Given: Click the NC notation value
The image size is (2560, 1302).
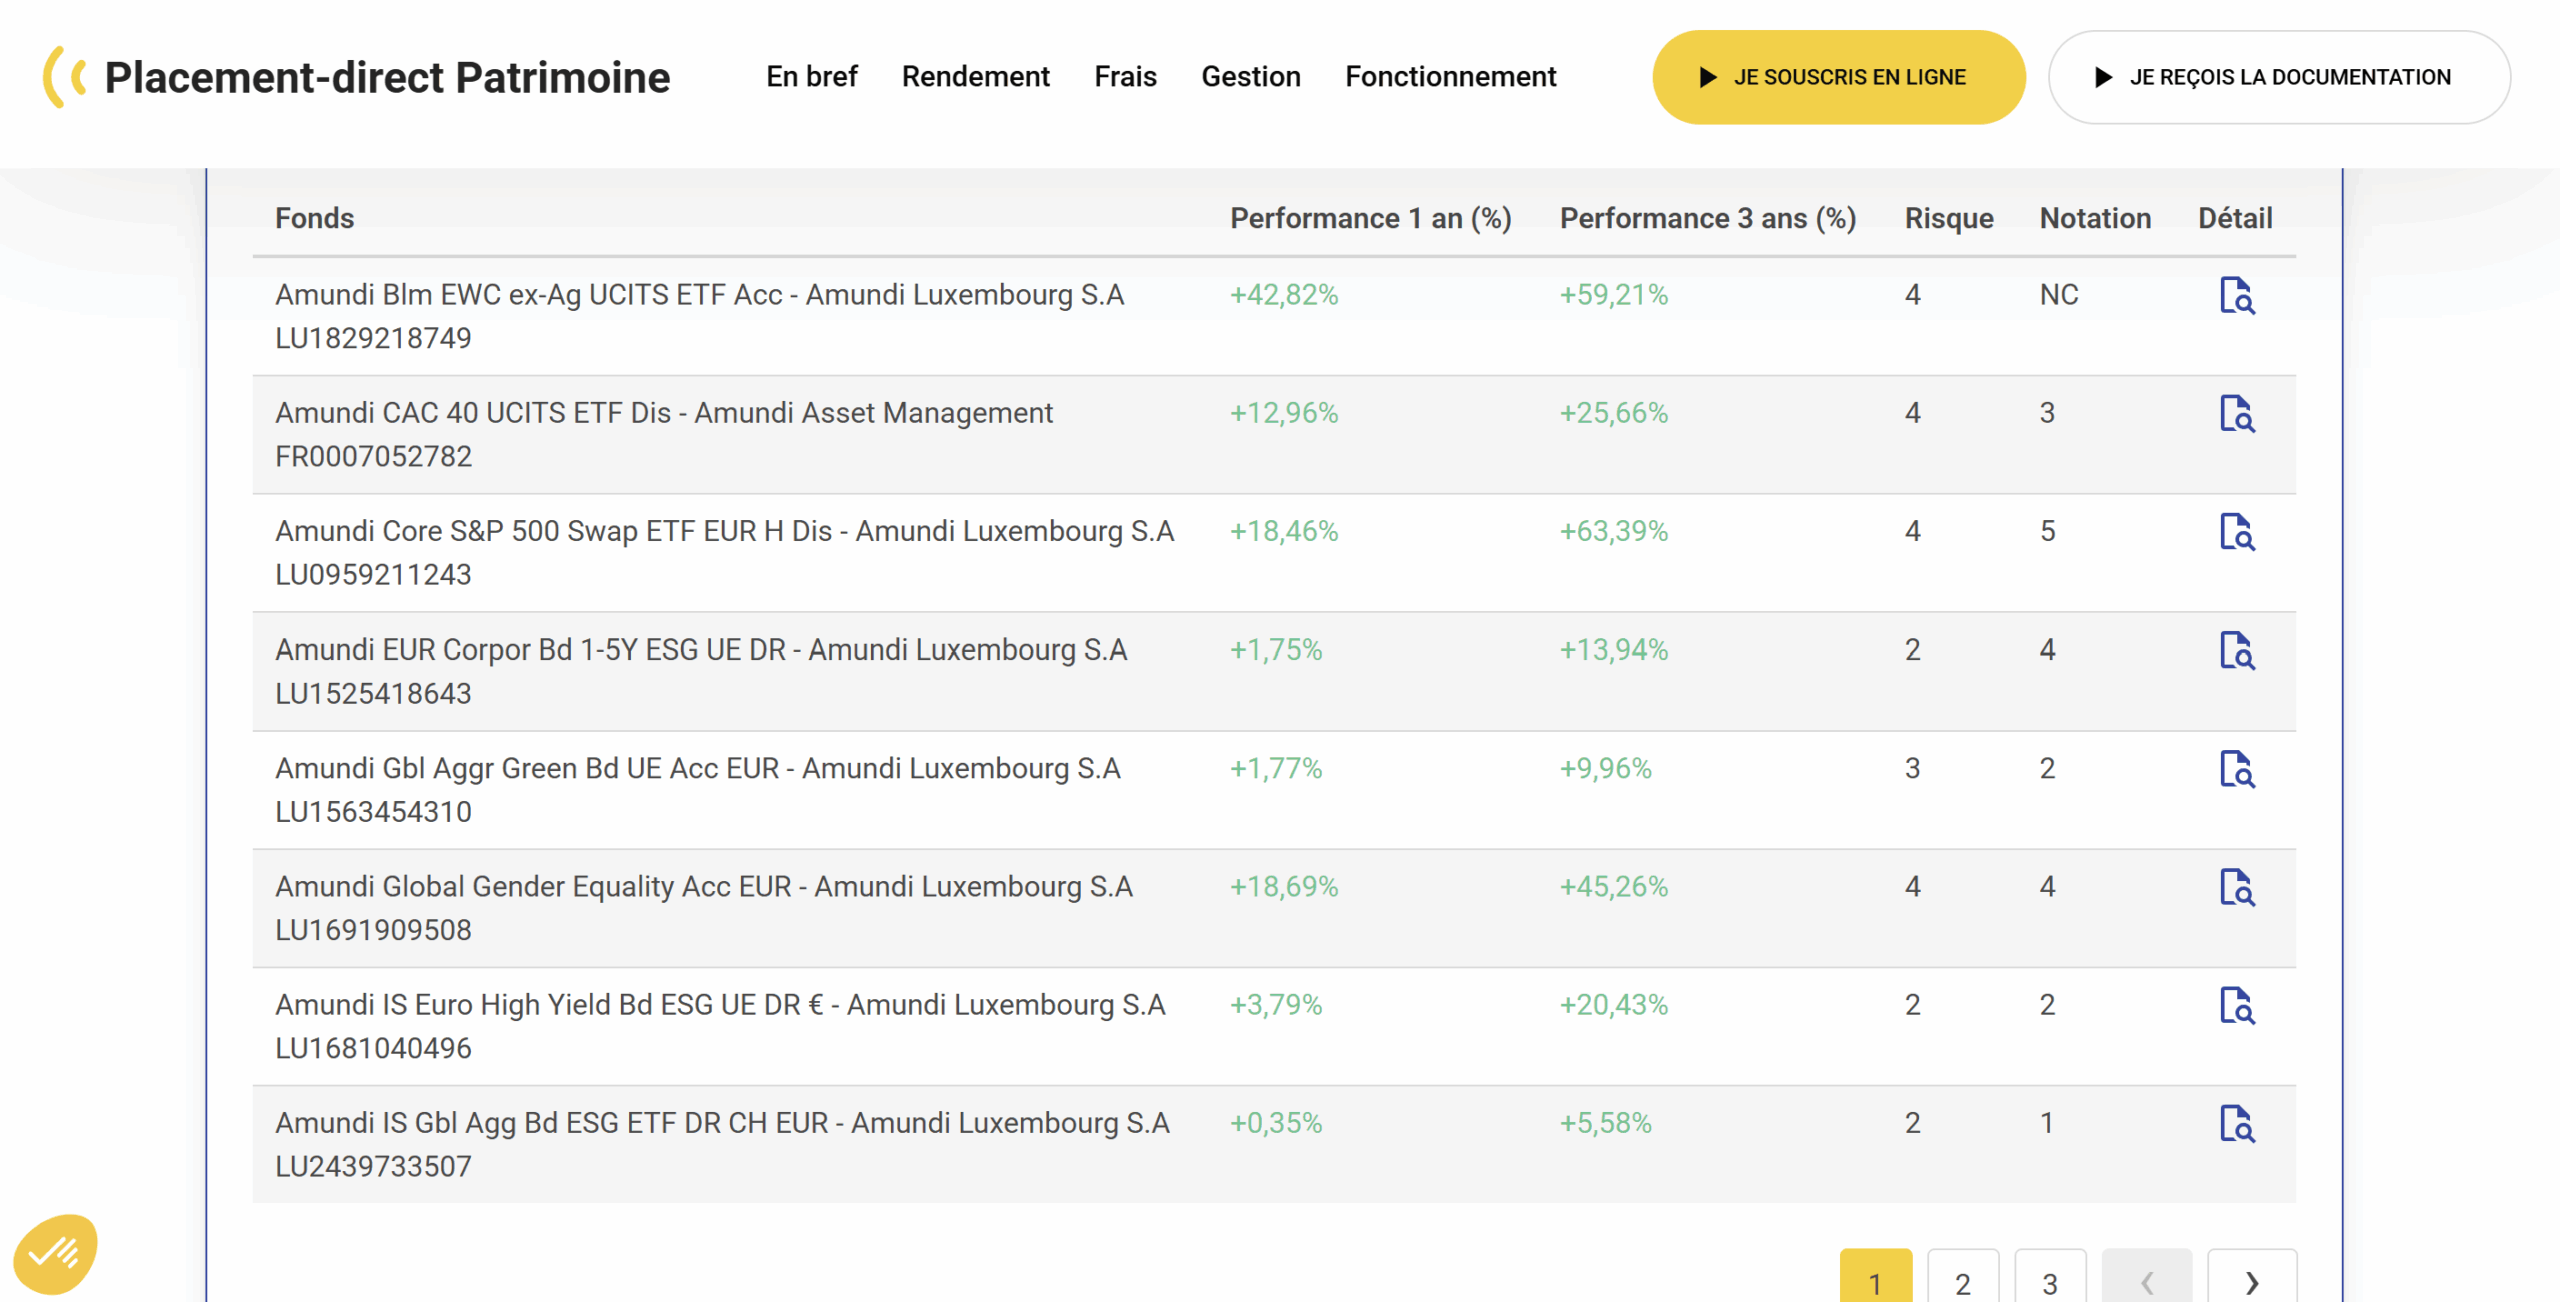Looking at the screenshot, I should coord(2059,295).
